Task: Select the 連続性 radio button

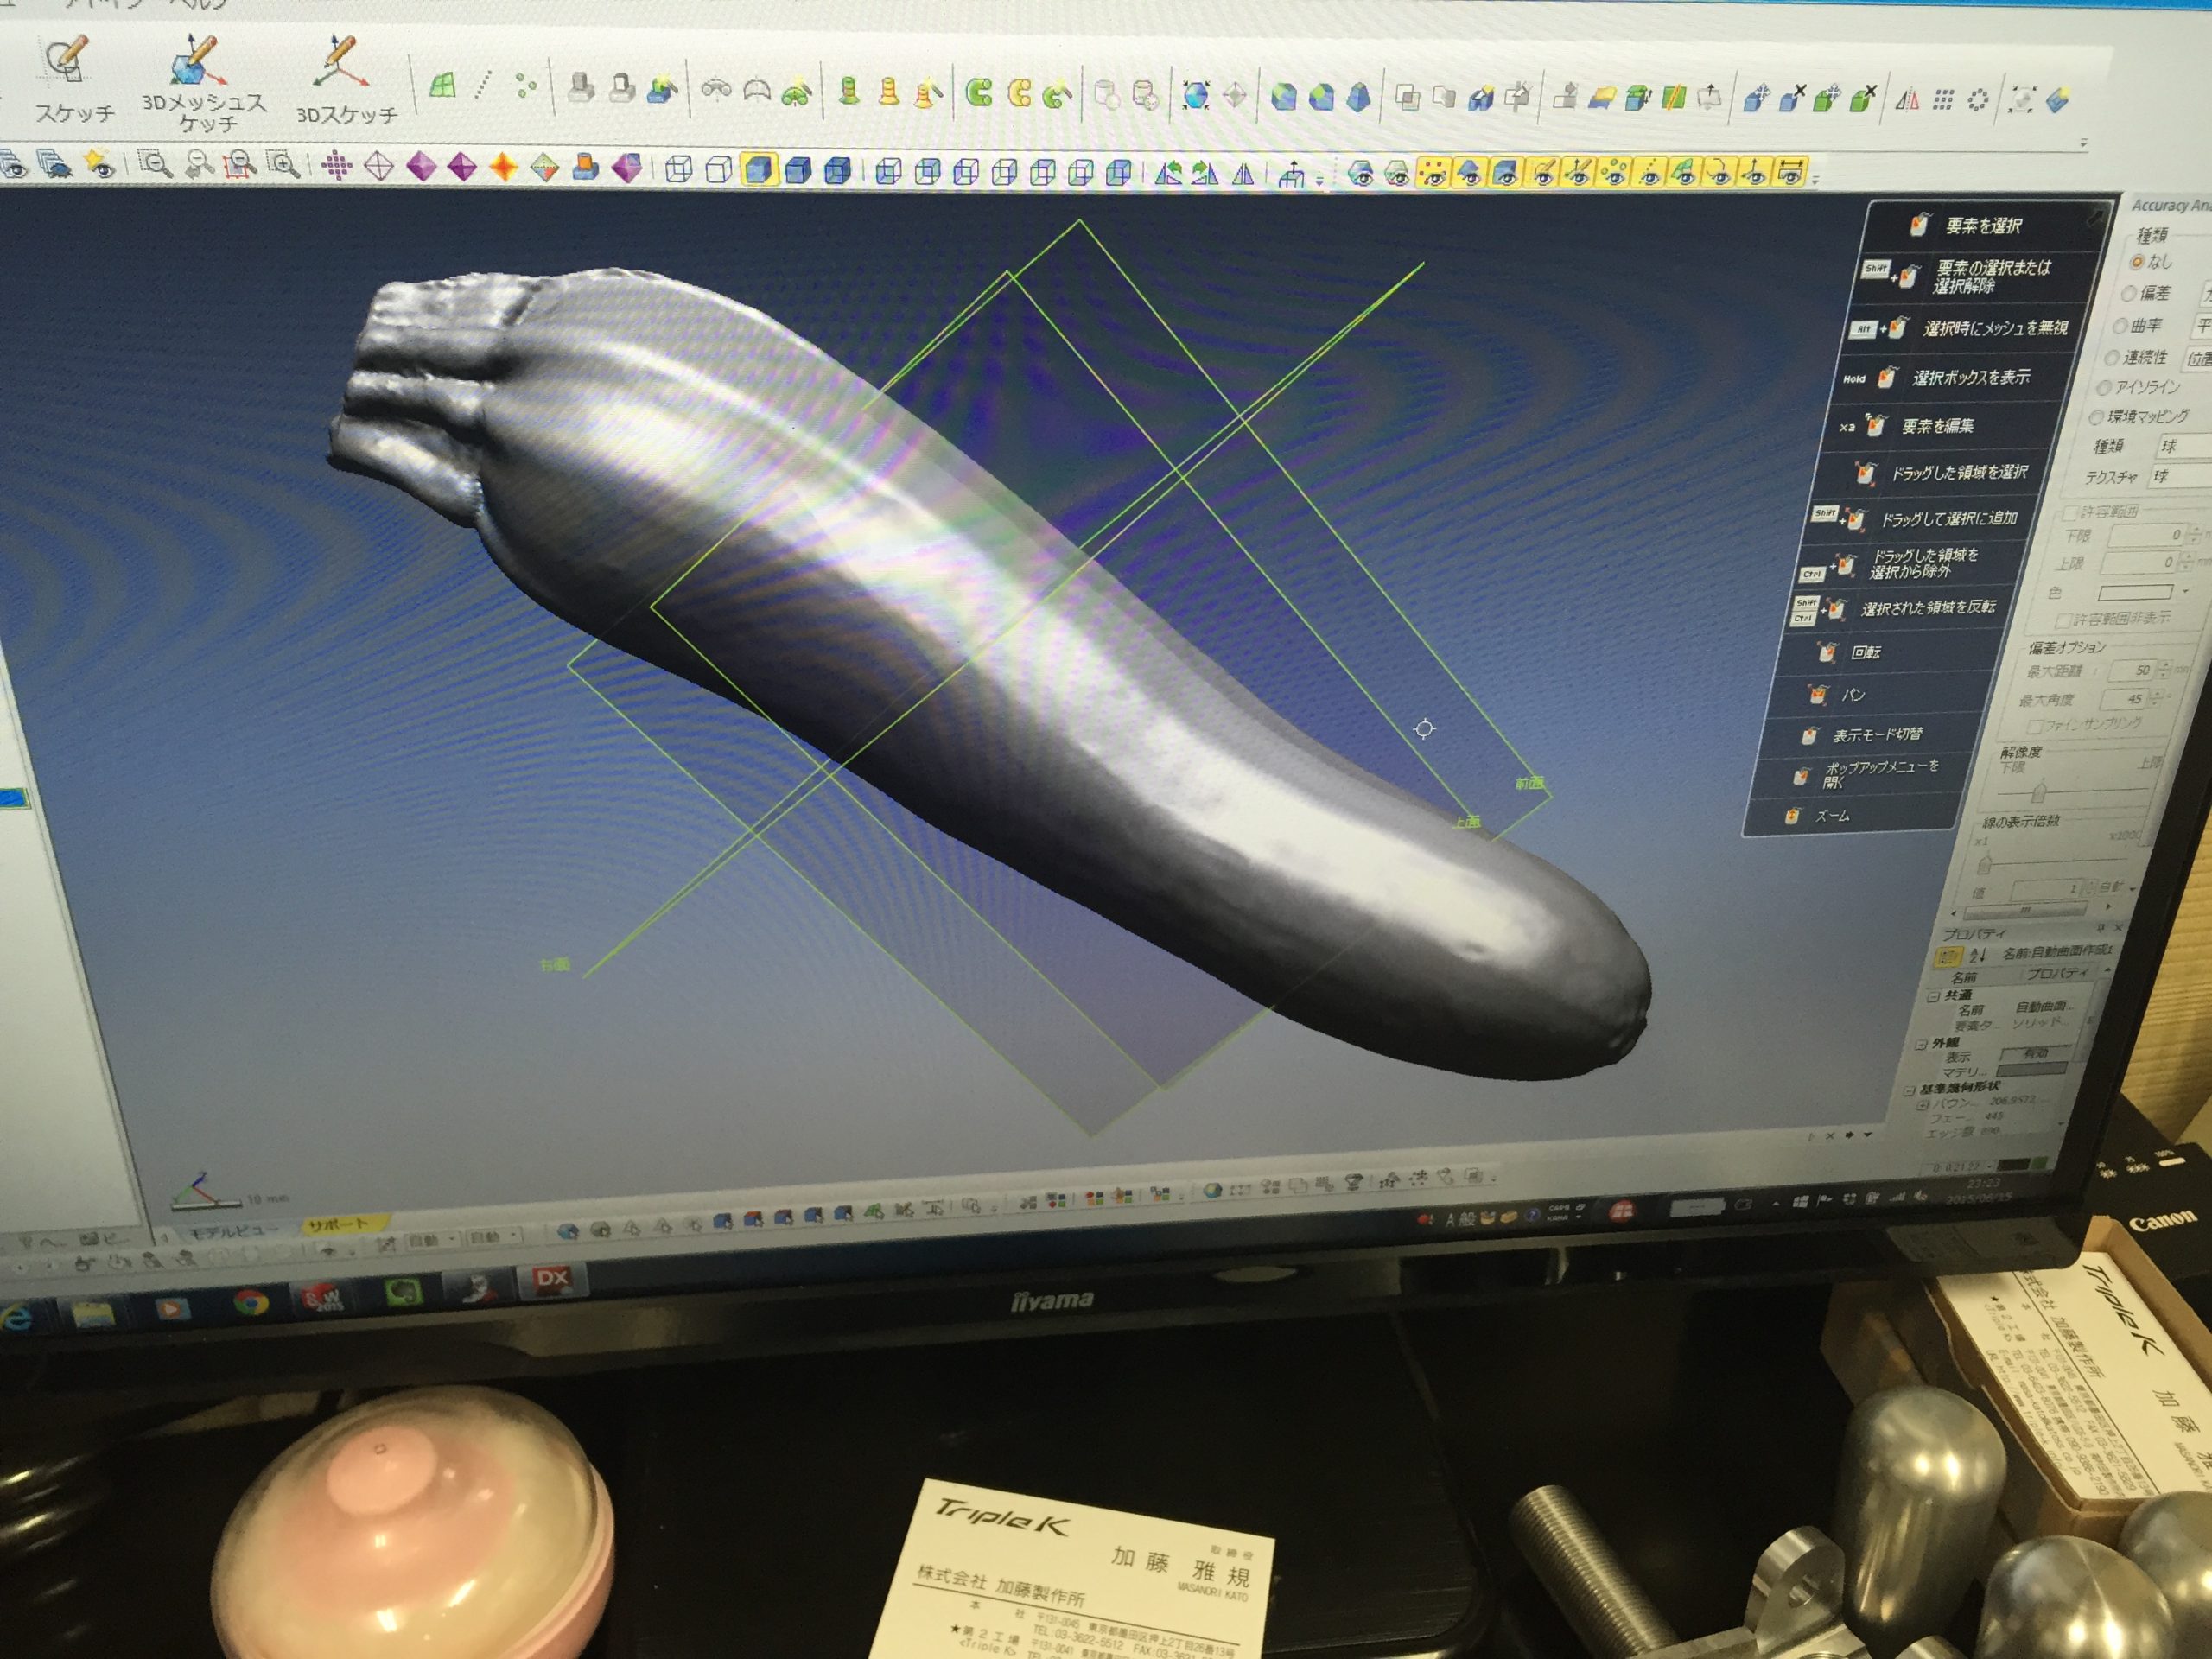Action: 2111,357
